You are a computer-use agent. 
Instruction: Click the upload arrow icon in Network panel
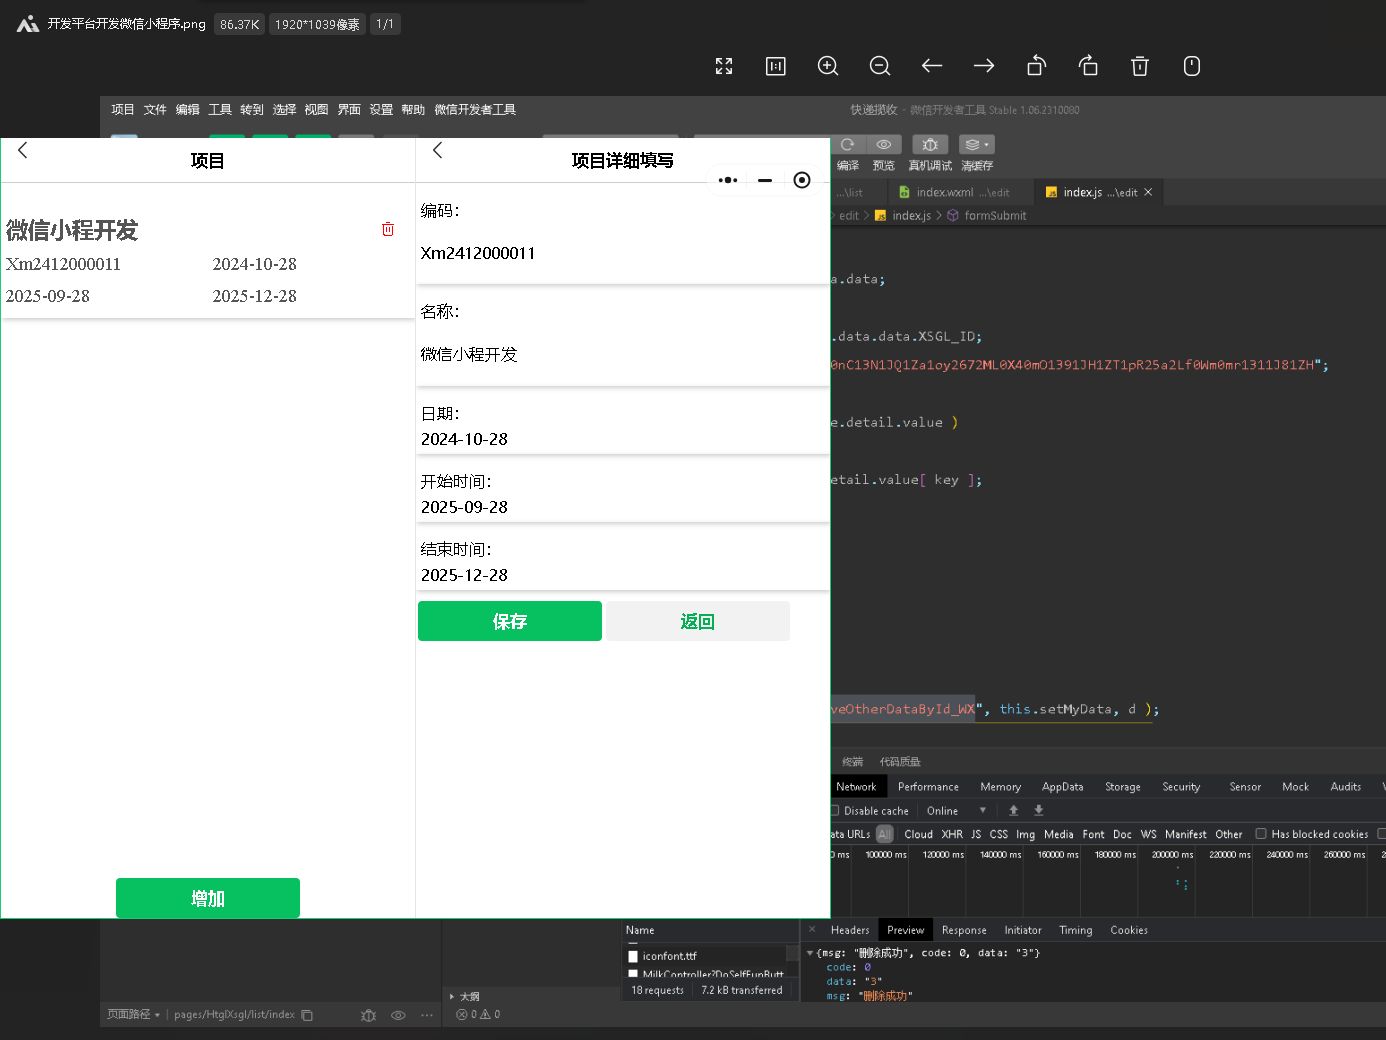[x=1013, y=811]
